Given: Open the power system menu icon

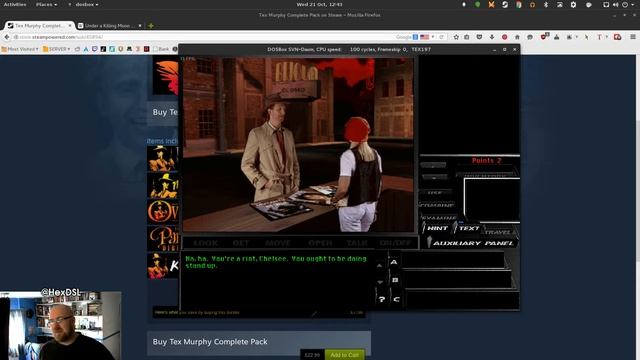Looking at the screenshot, I should click(625, 4).
